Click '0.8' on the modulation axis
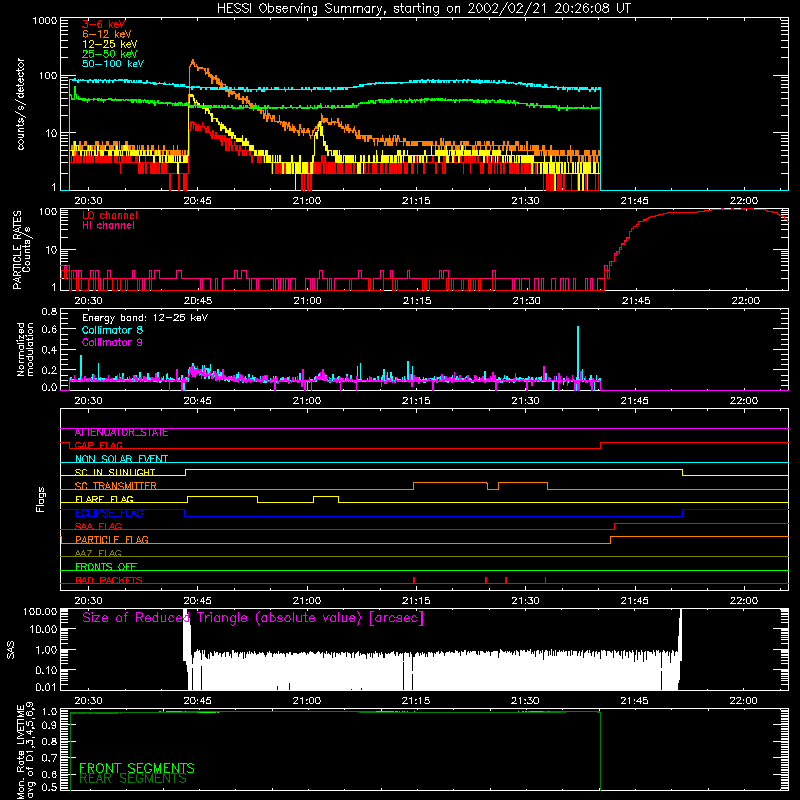 tap(49, 311)
